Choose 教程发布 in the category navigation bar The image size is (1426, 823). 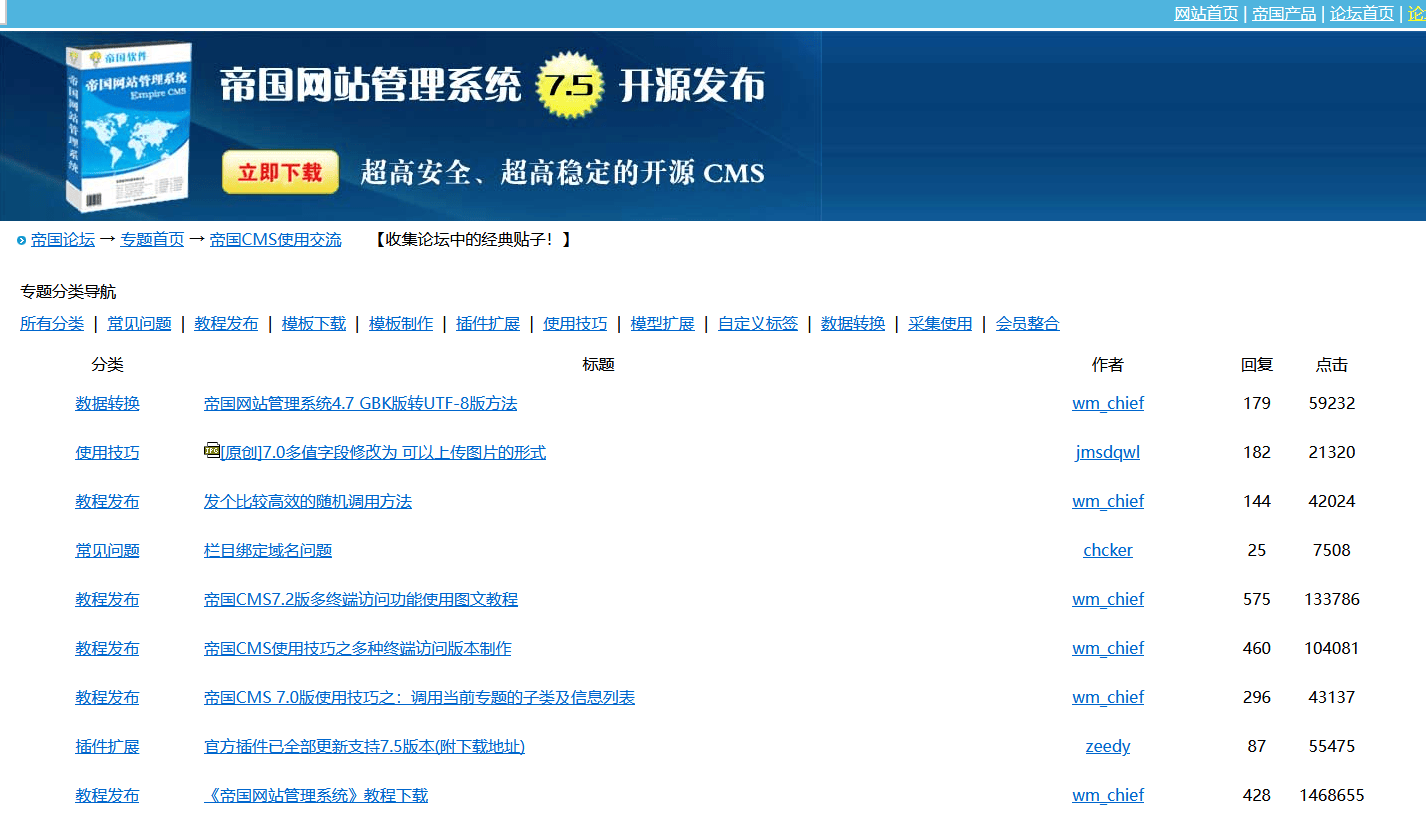click(226, 324)
